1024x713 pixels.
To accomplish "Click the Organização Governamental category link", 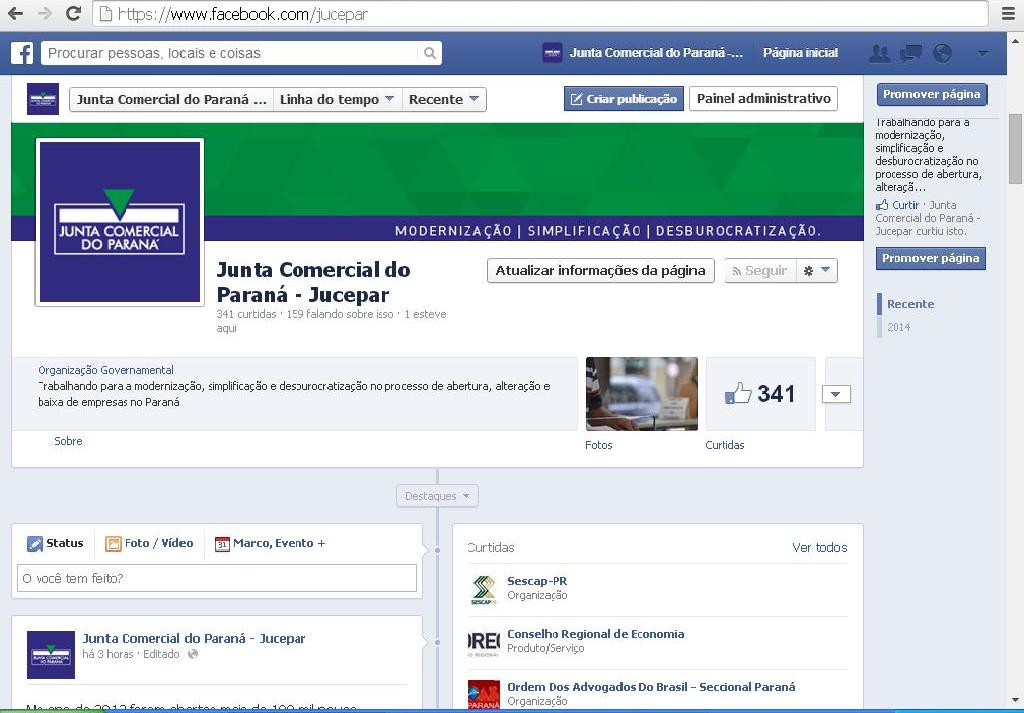I will [x=106, y=370].
